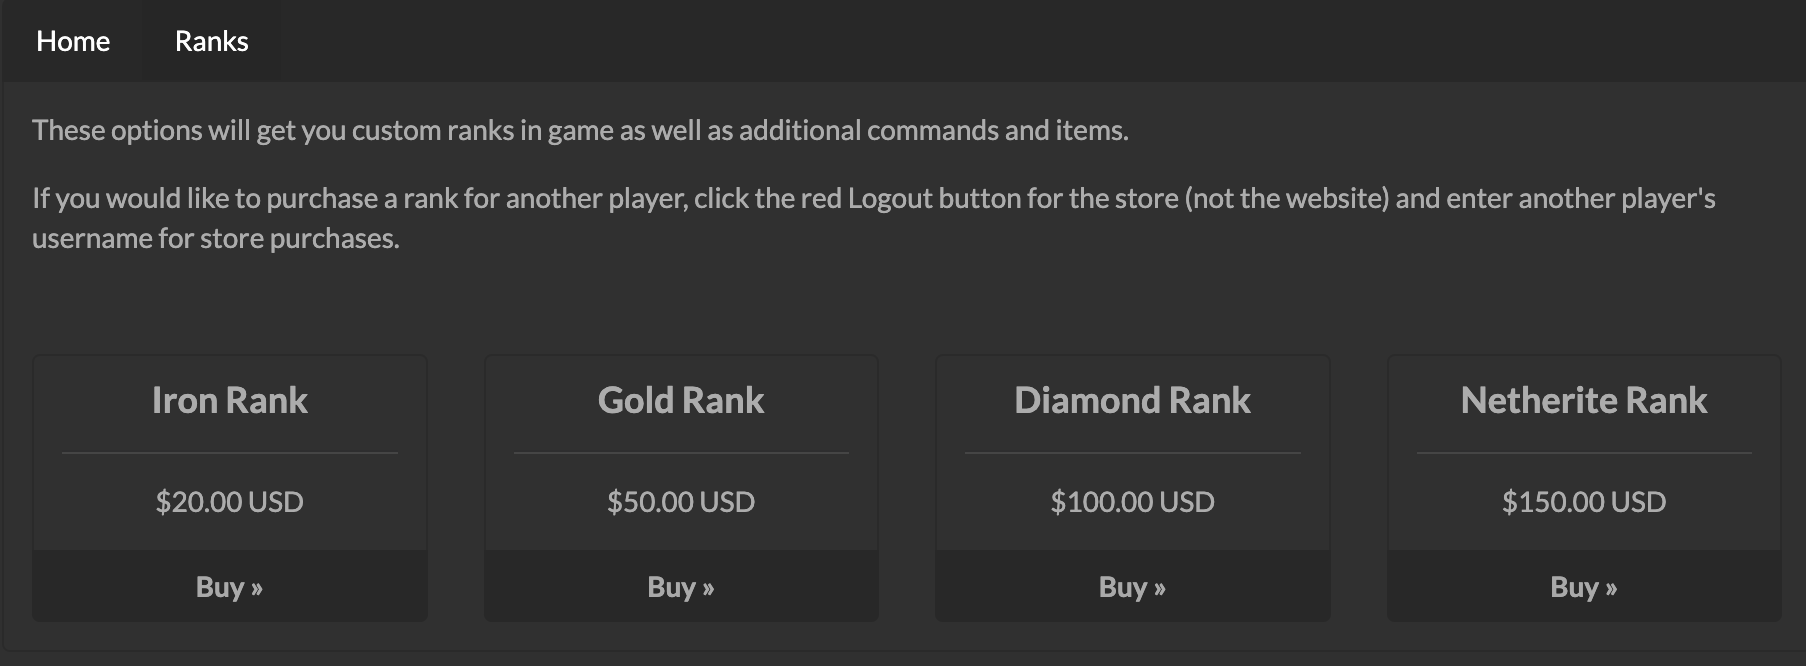Click the divider line under Diamond Rank

click(x=1133, y=453)
